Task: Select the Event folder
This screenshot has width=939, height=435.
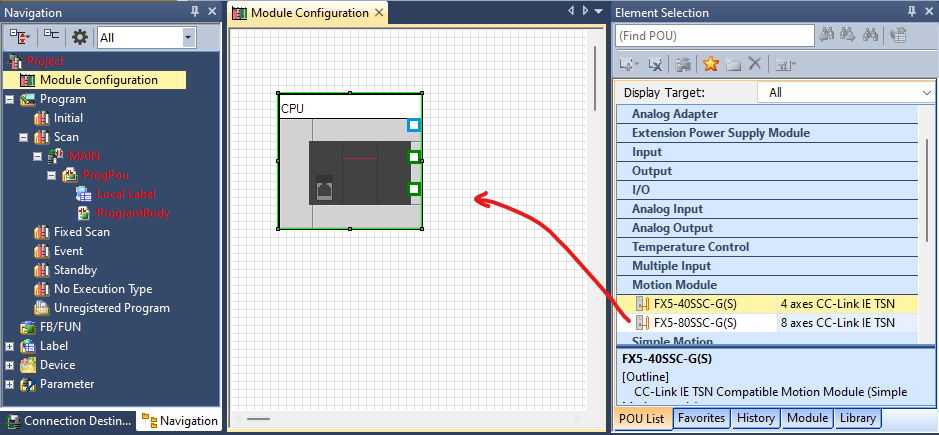Action: tap(68, 251)
